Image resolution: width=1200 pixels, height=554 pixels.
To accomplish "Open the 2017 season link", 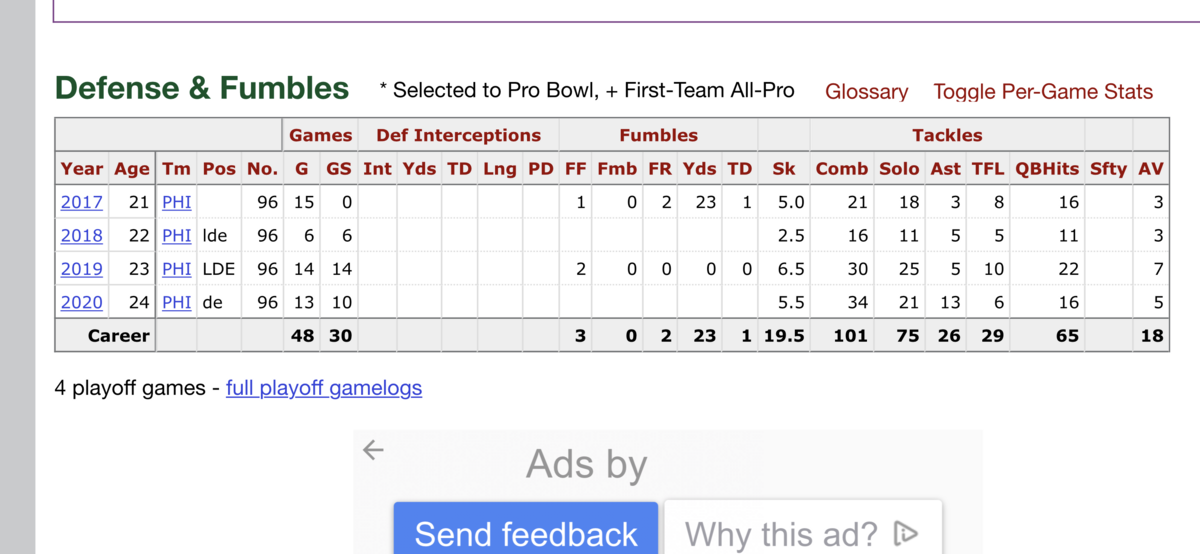I will click(x=81, y=202).
